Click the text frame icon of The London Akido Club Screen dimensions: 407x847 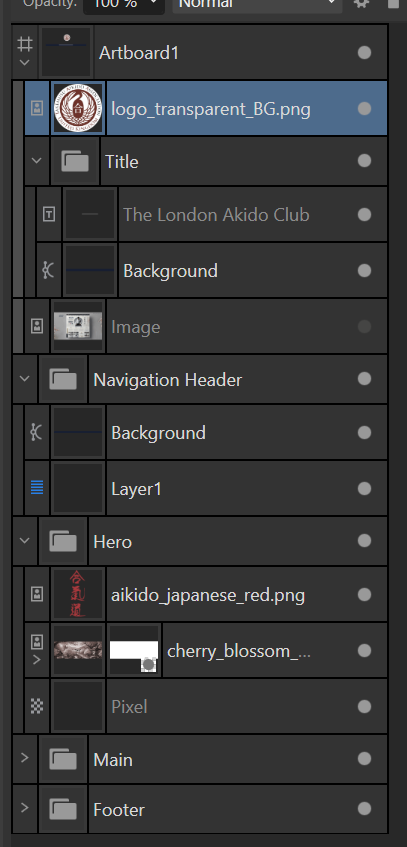[x=49, y=214]
